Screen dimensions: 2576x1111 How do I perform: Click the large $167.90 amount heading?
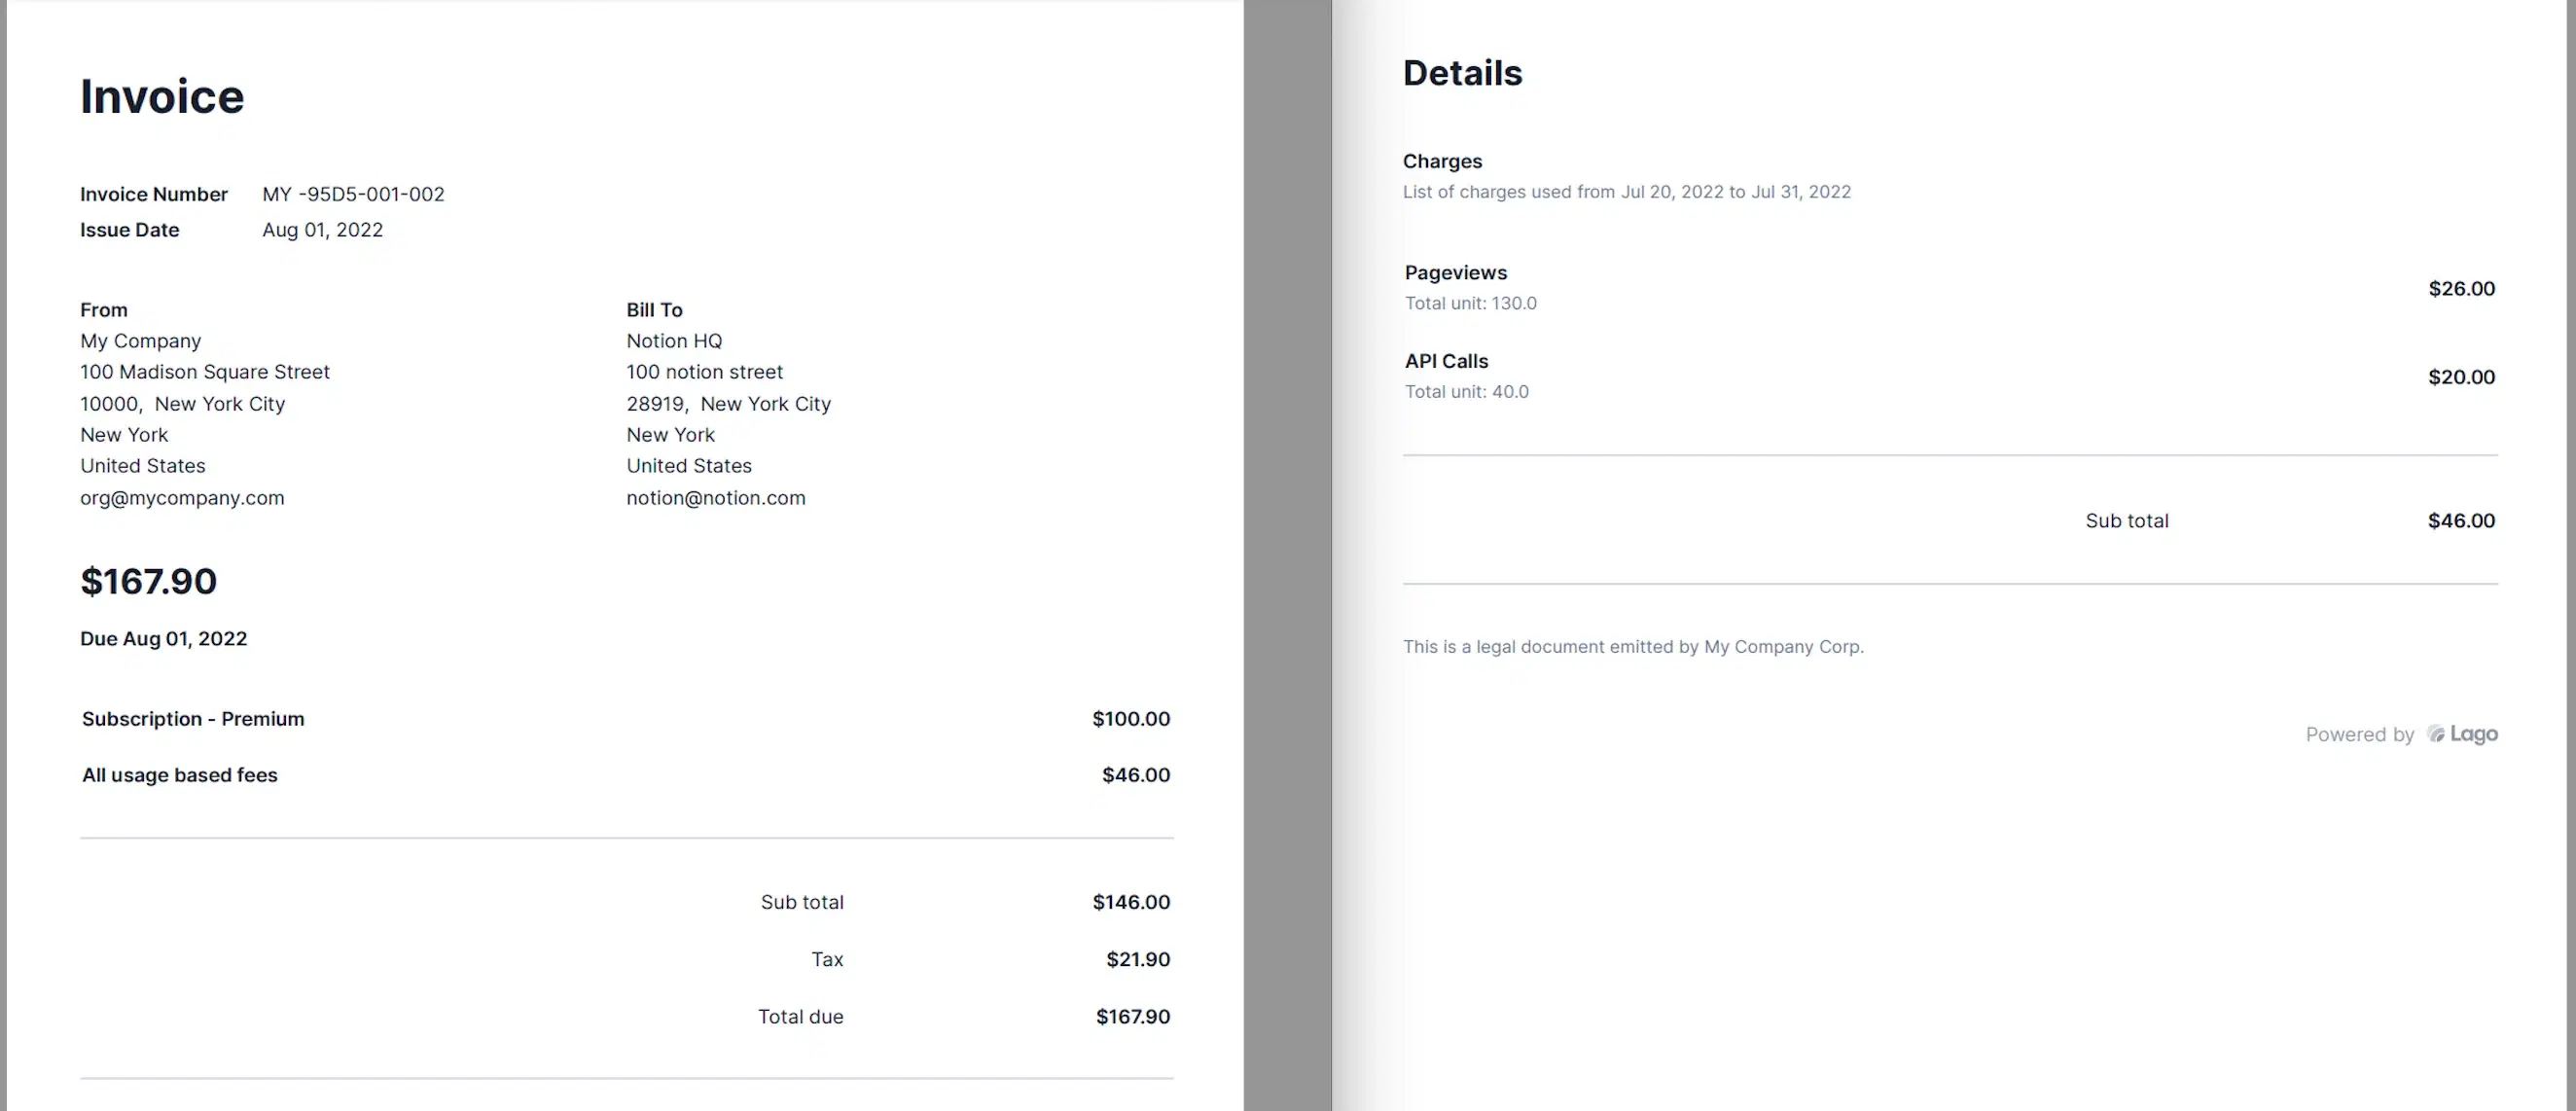(148, 581)
